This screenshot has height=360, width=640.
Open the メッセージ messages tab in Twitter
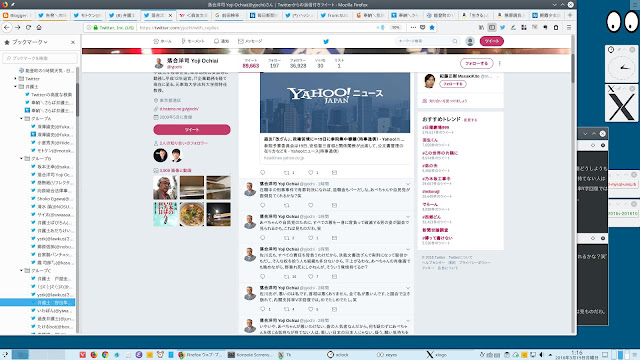[x=250, y=41]
